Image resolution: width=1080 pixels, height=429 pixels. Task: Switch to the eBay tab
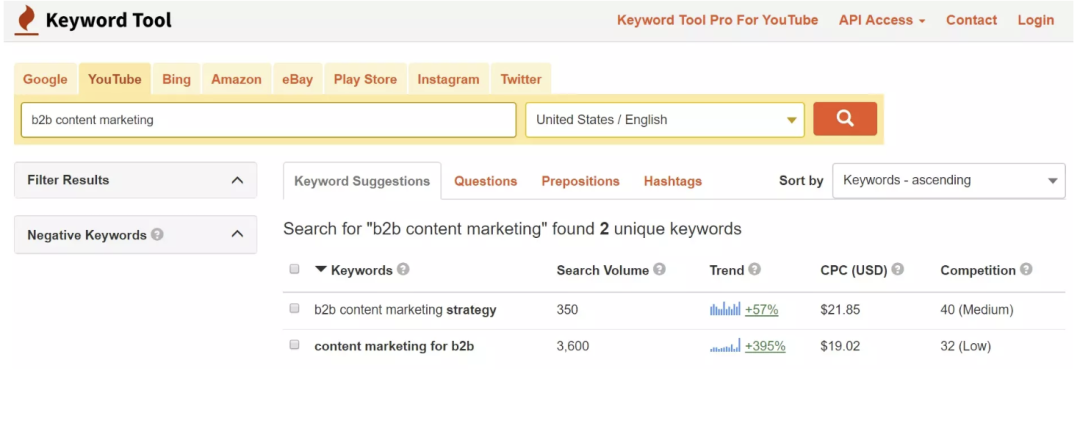298,79
